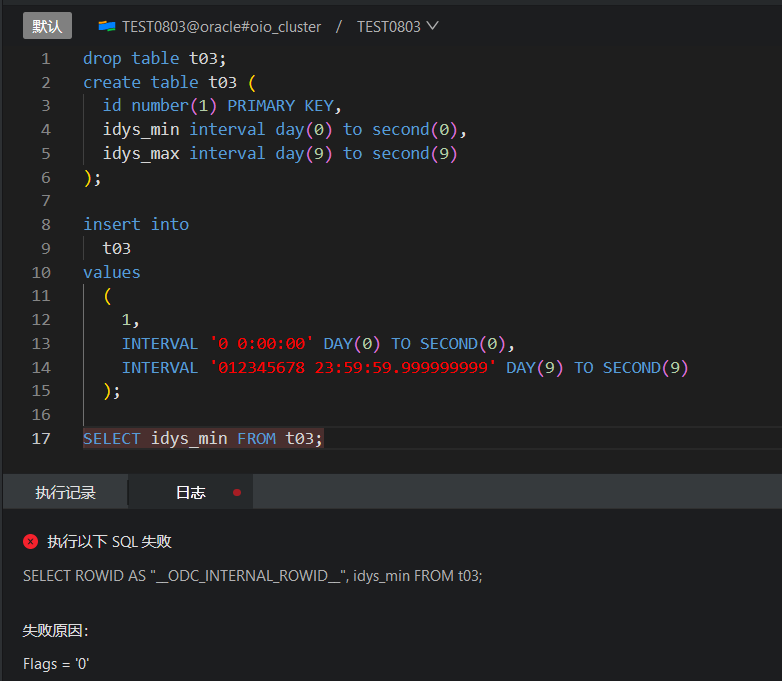Click line number 8 in the gutter
The width and height of the screenshot is (782, 681).
45,224
